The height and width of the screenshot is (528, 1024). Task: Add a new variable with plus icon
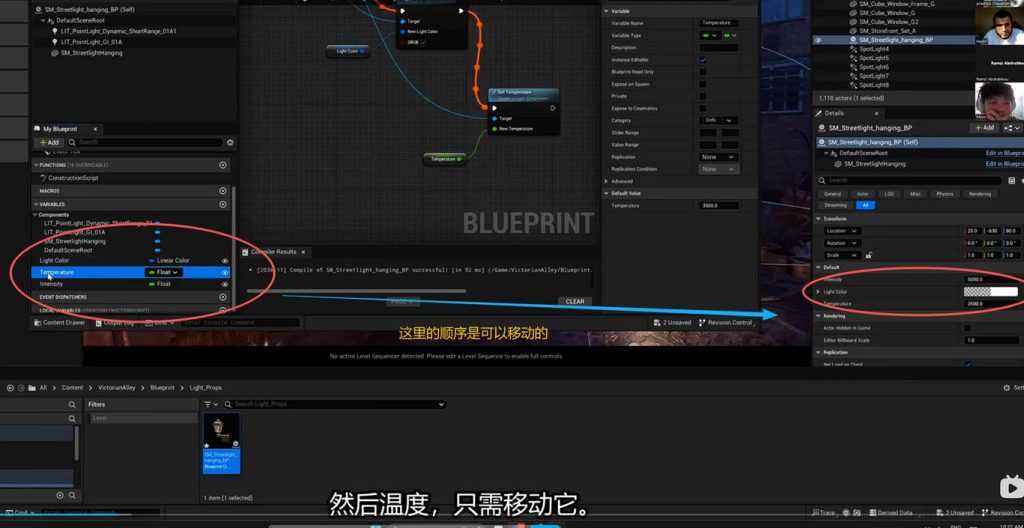click(223, 204)
